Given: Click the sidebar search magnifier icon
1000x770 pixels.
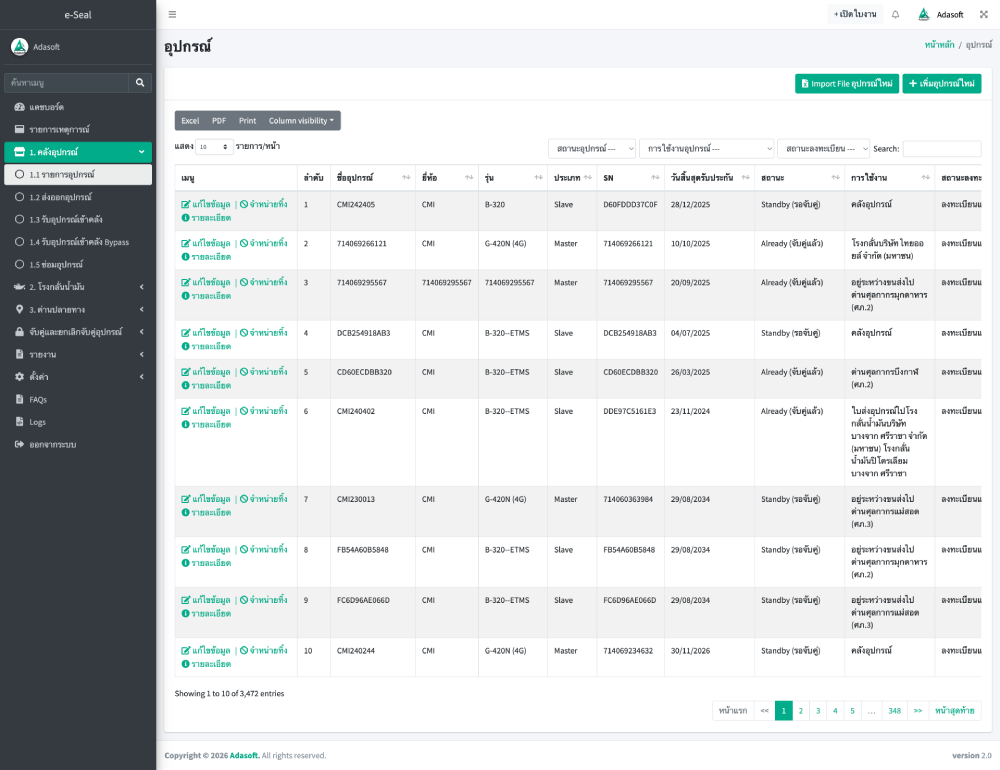Looking at the screenshot, I should (140, 83).
